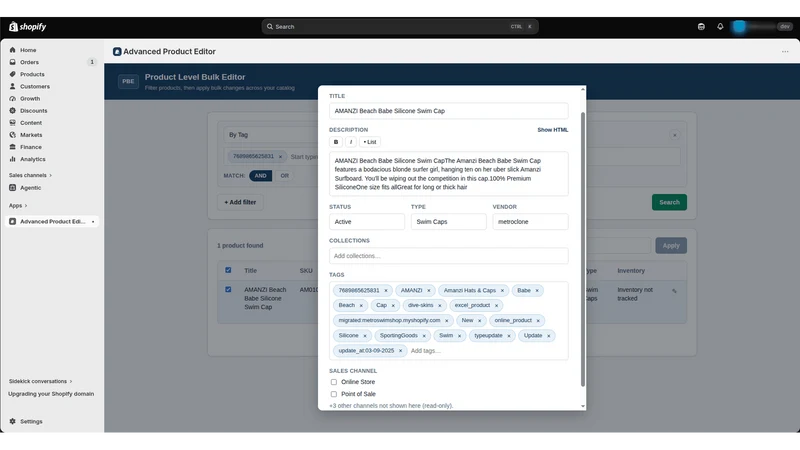The image size is (800, 450).
Task: Open Products in the sidebar
Action: pos(32,74)
